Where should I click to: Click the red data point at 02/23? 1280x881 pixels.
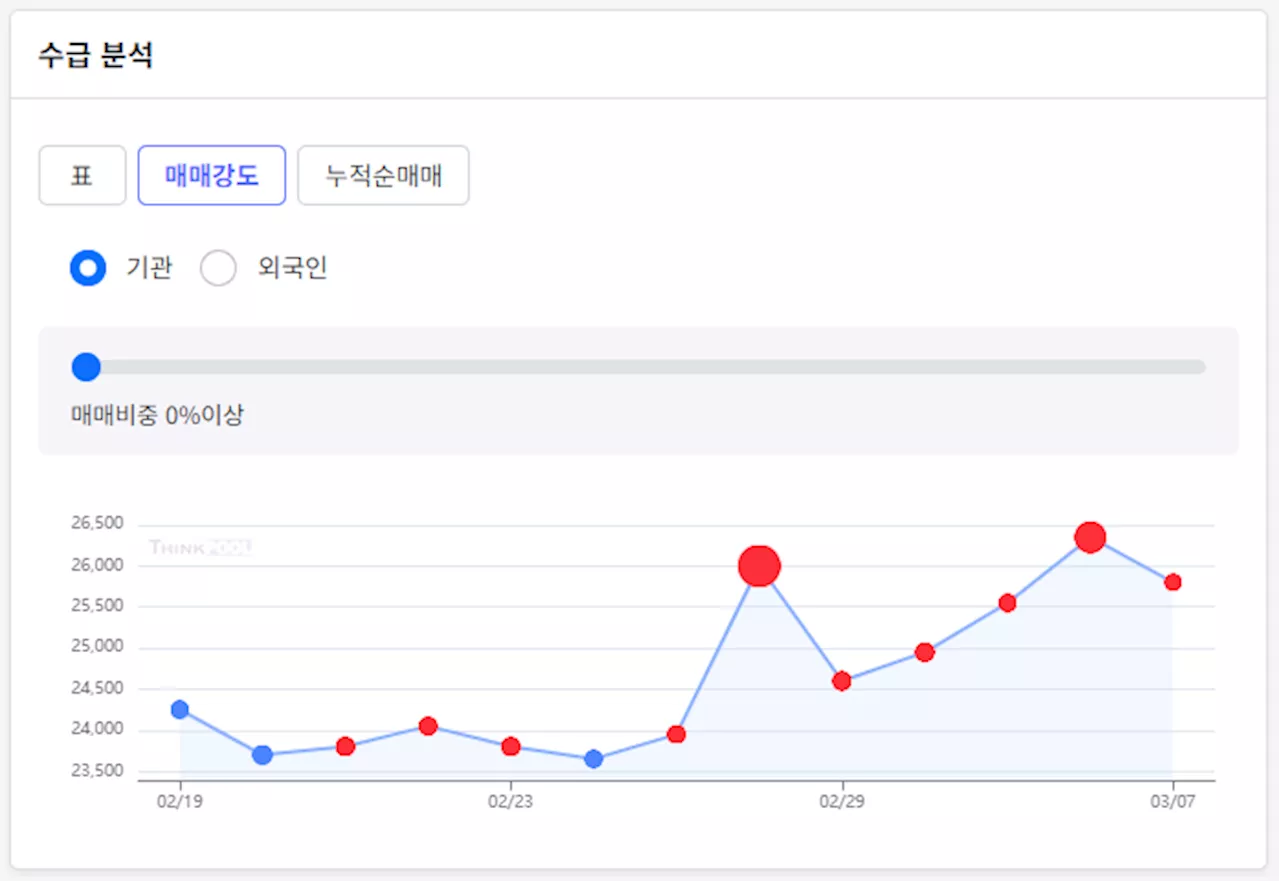(x=511, y=746)
